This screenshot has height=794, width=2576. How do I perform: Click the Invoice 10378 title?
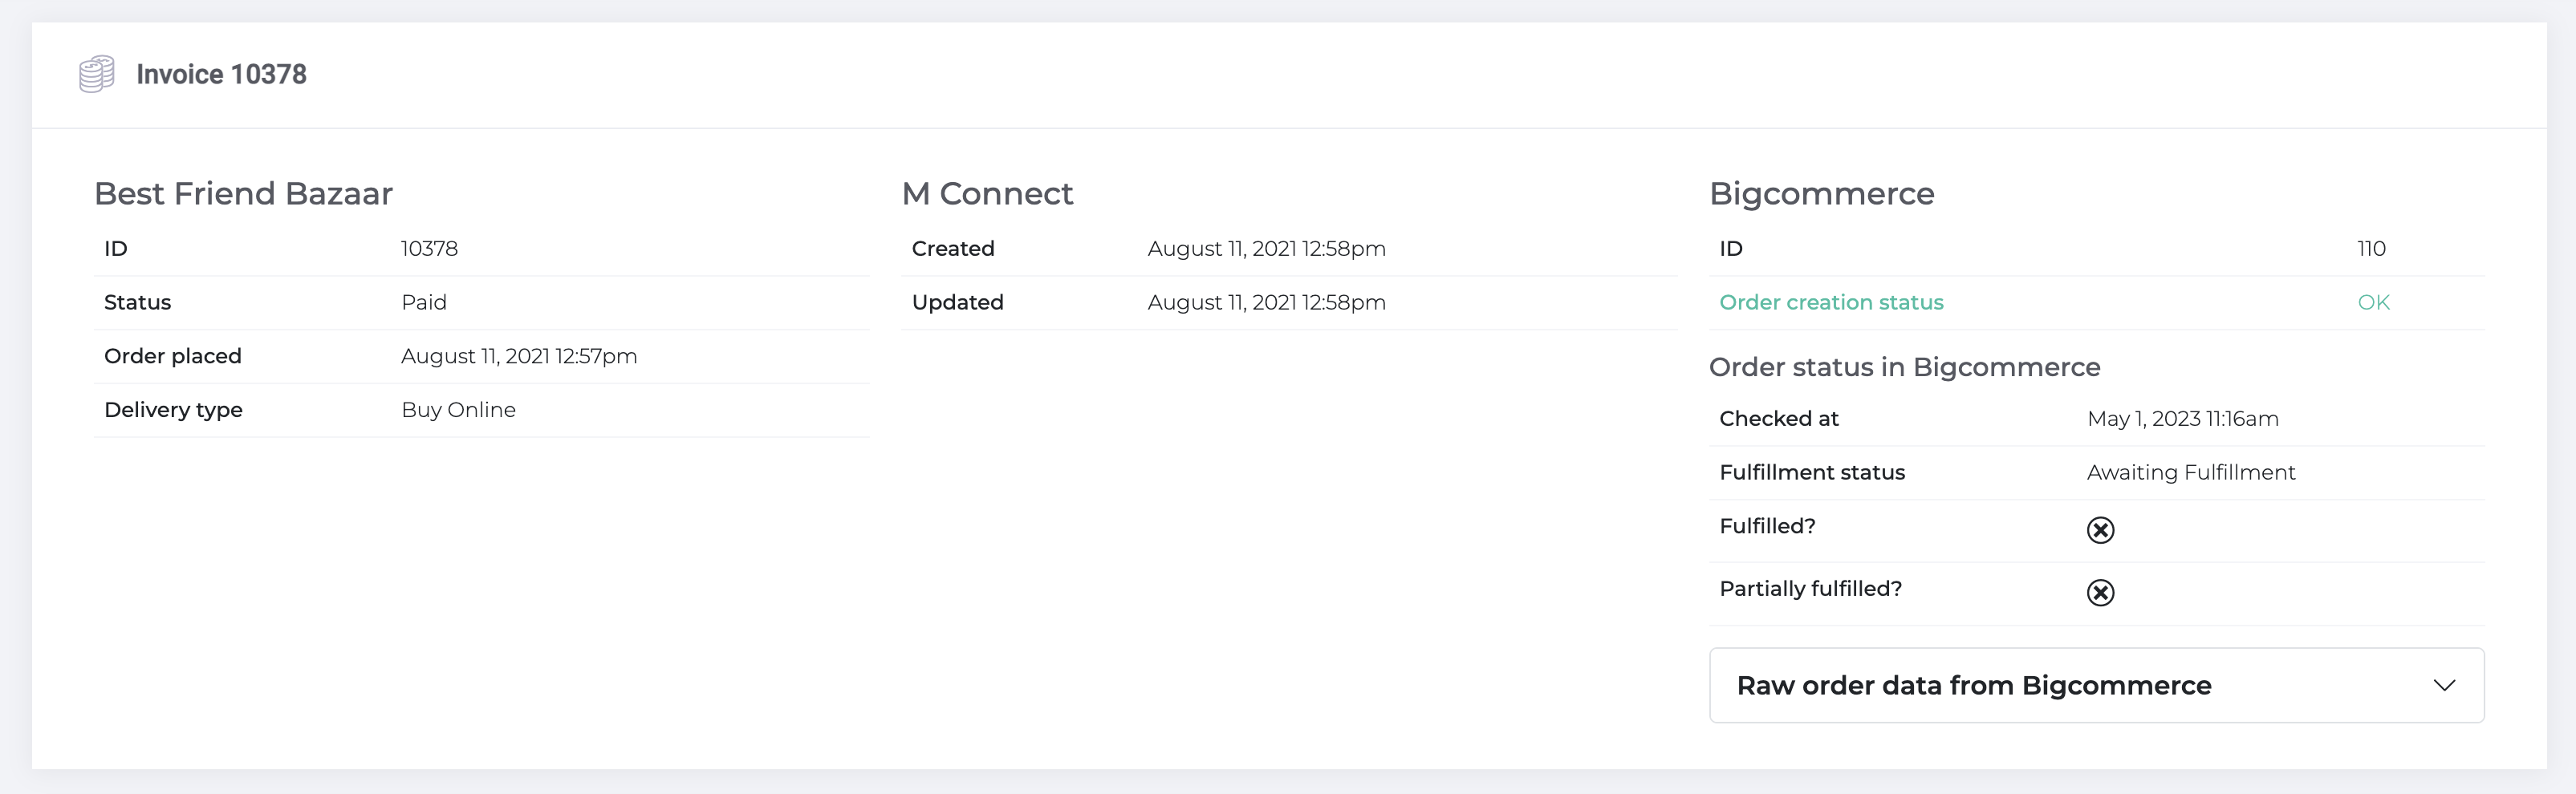pos(221,74)
